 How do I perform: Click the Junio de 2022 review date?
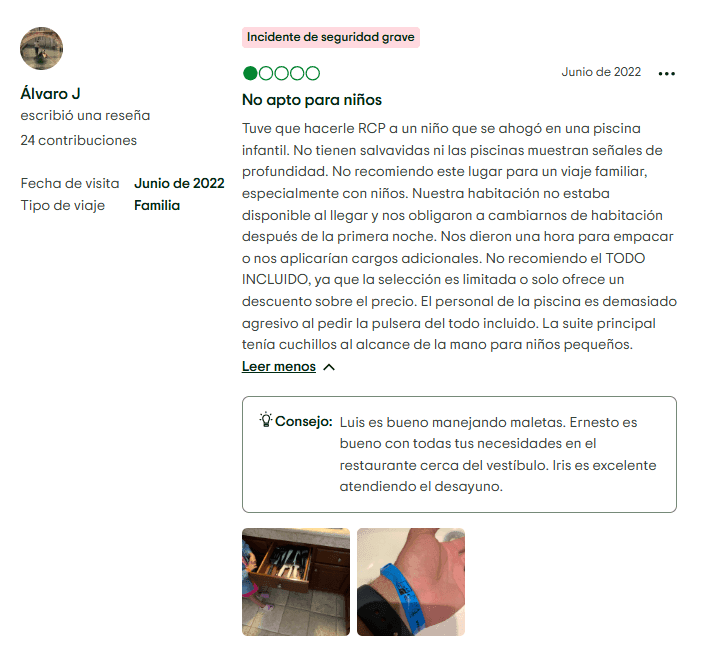601,72
